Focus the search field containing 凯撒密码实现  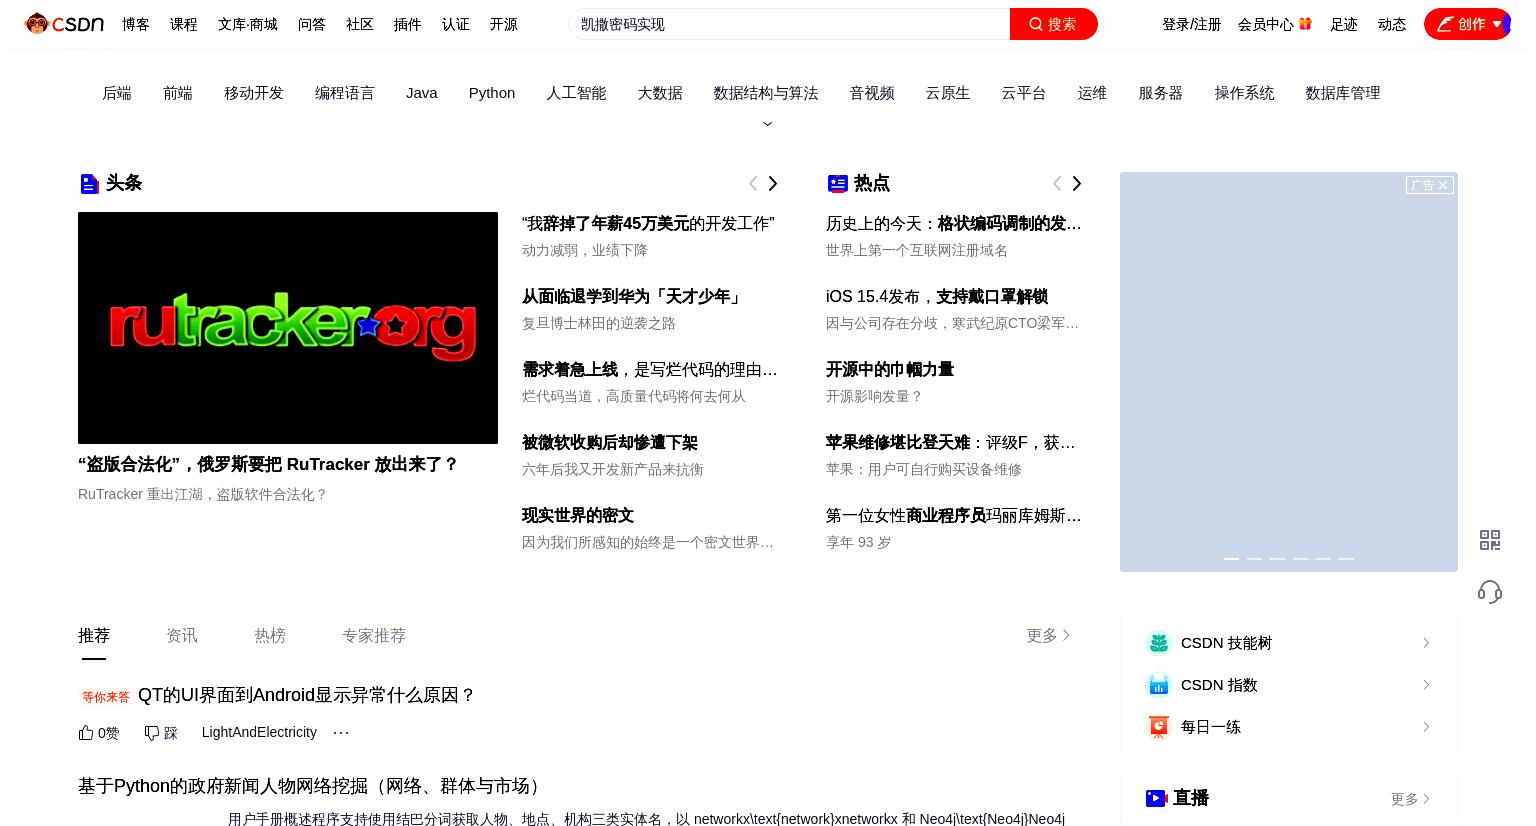coord(790,24)
